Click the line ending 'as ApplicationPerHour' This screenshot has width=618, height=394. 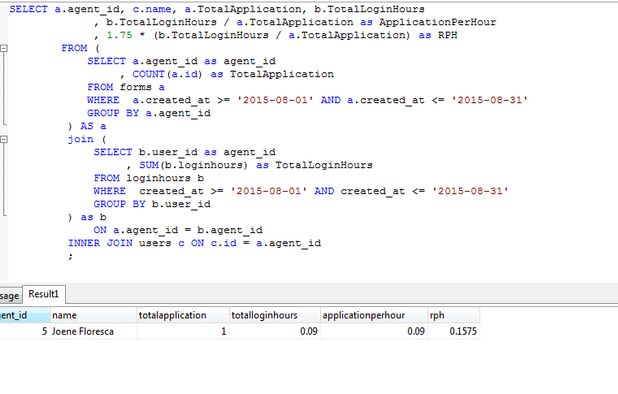click(x=295, y=22)
